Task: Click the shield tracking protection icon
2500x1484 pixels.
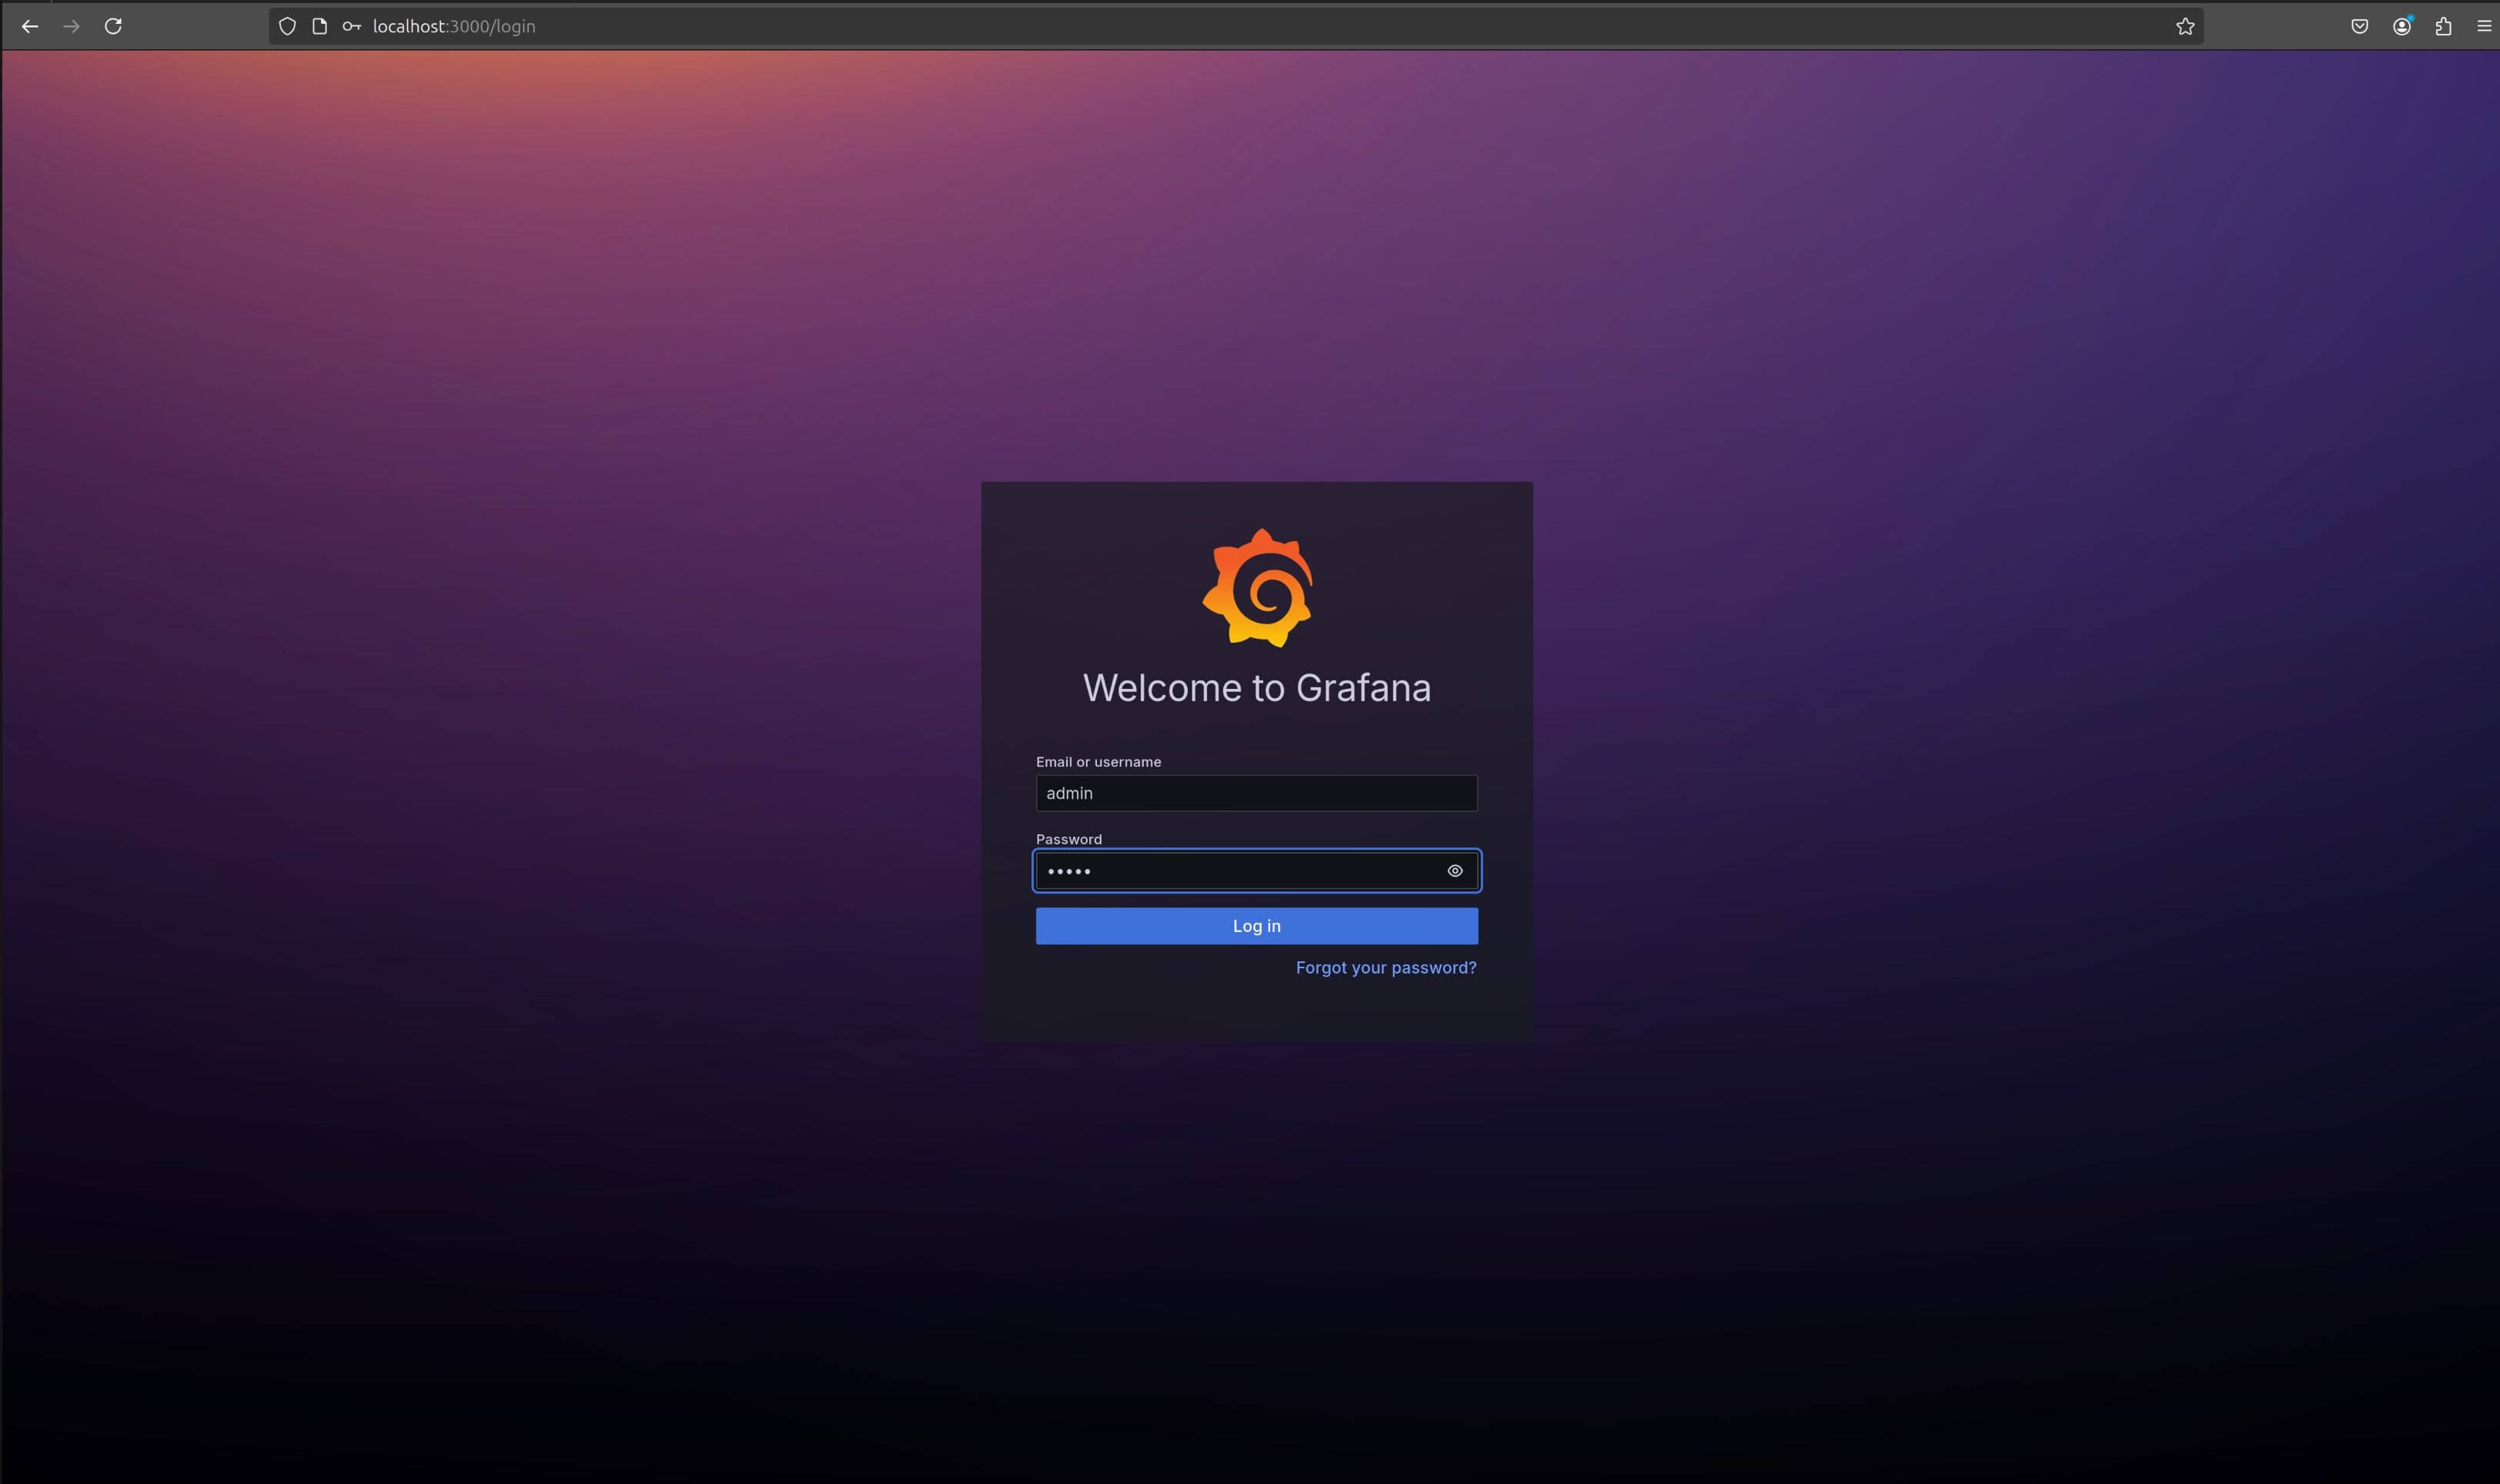Action: (287, 26)
